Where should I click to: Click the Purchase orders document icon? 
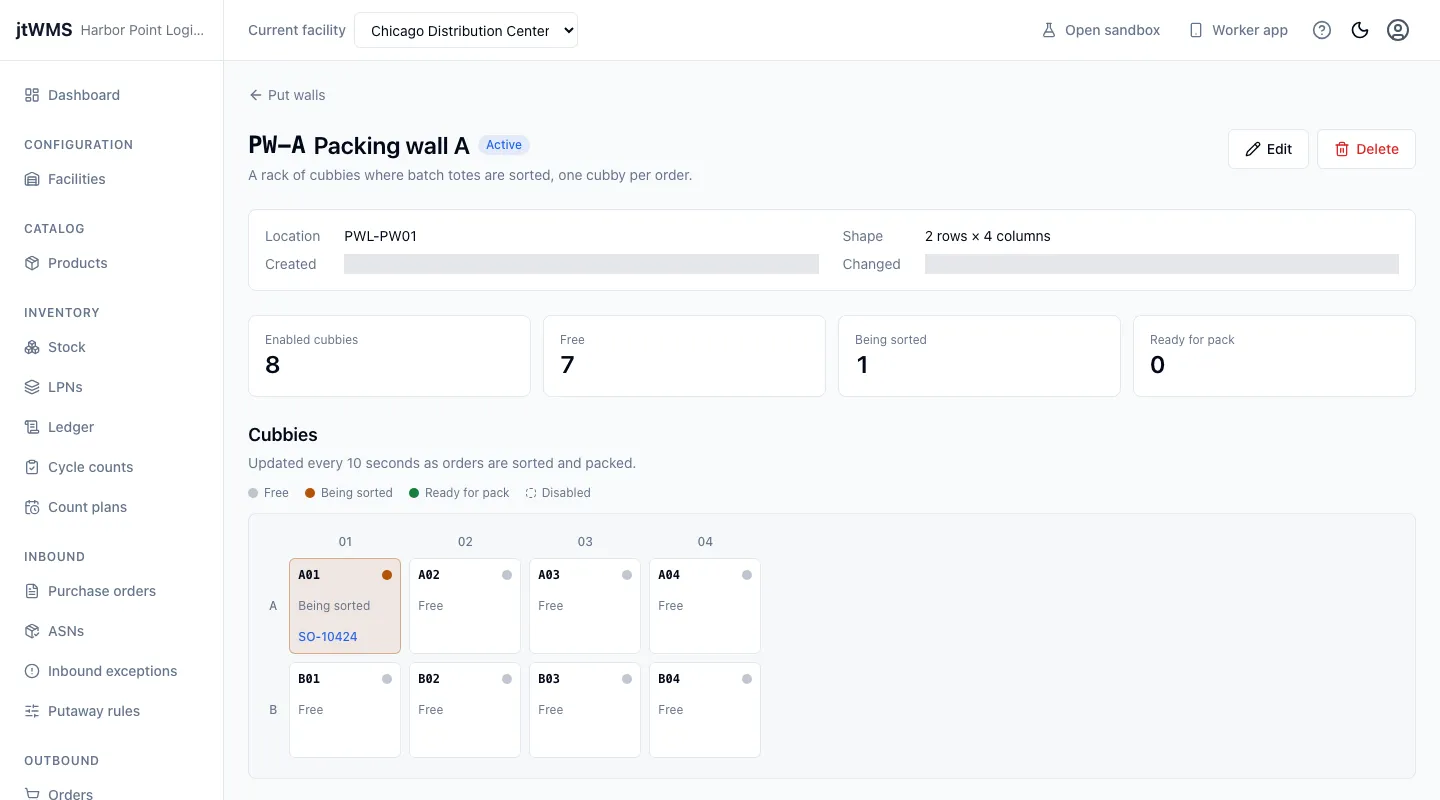coord(32,591)
